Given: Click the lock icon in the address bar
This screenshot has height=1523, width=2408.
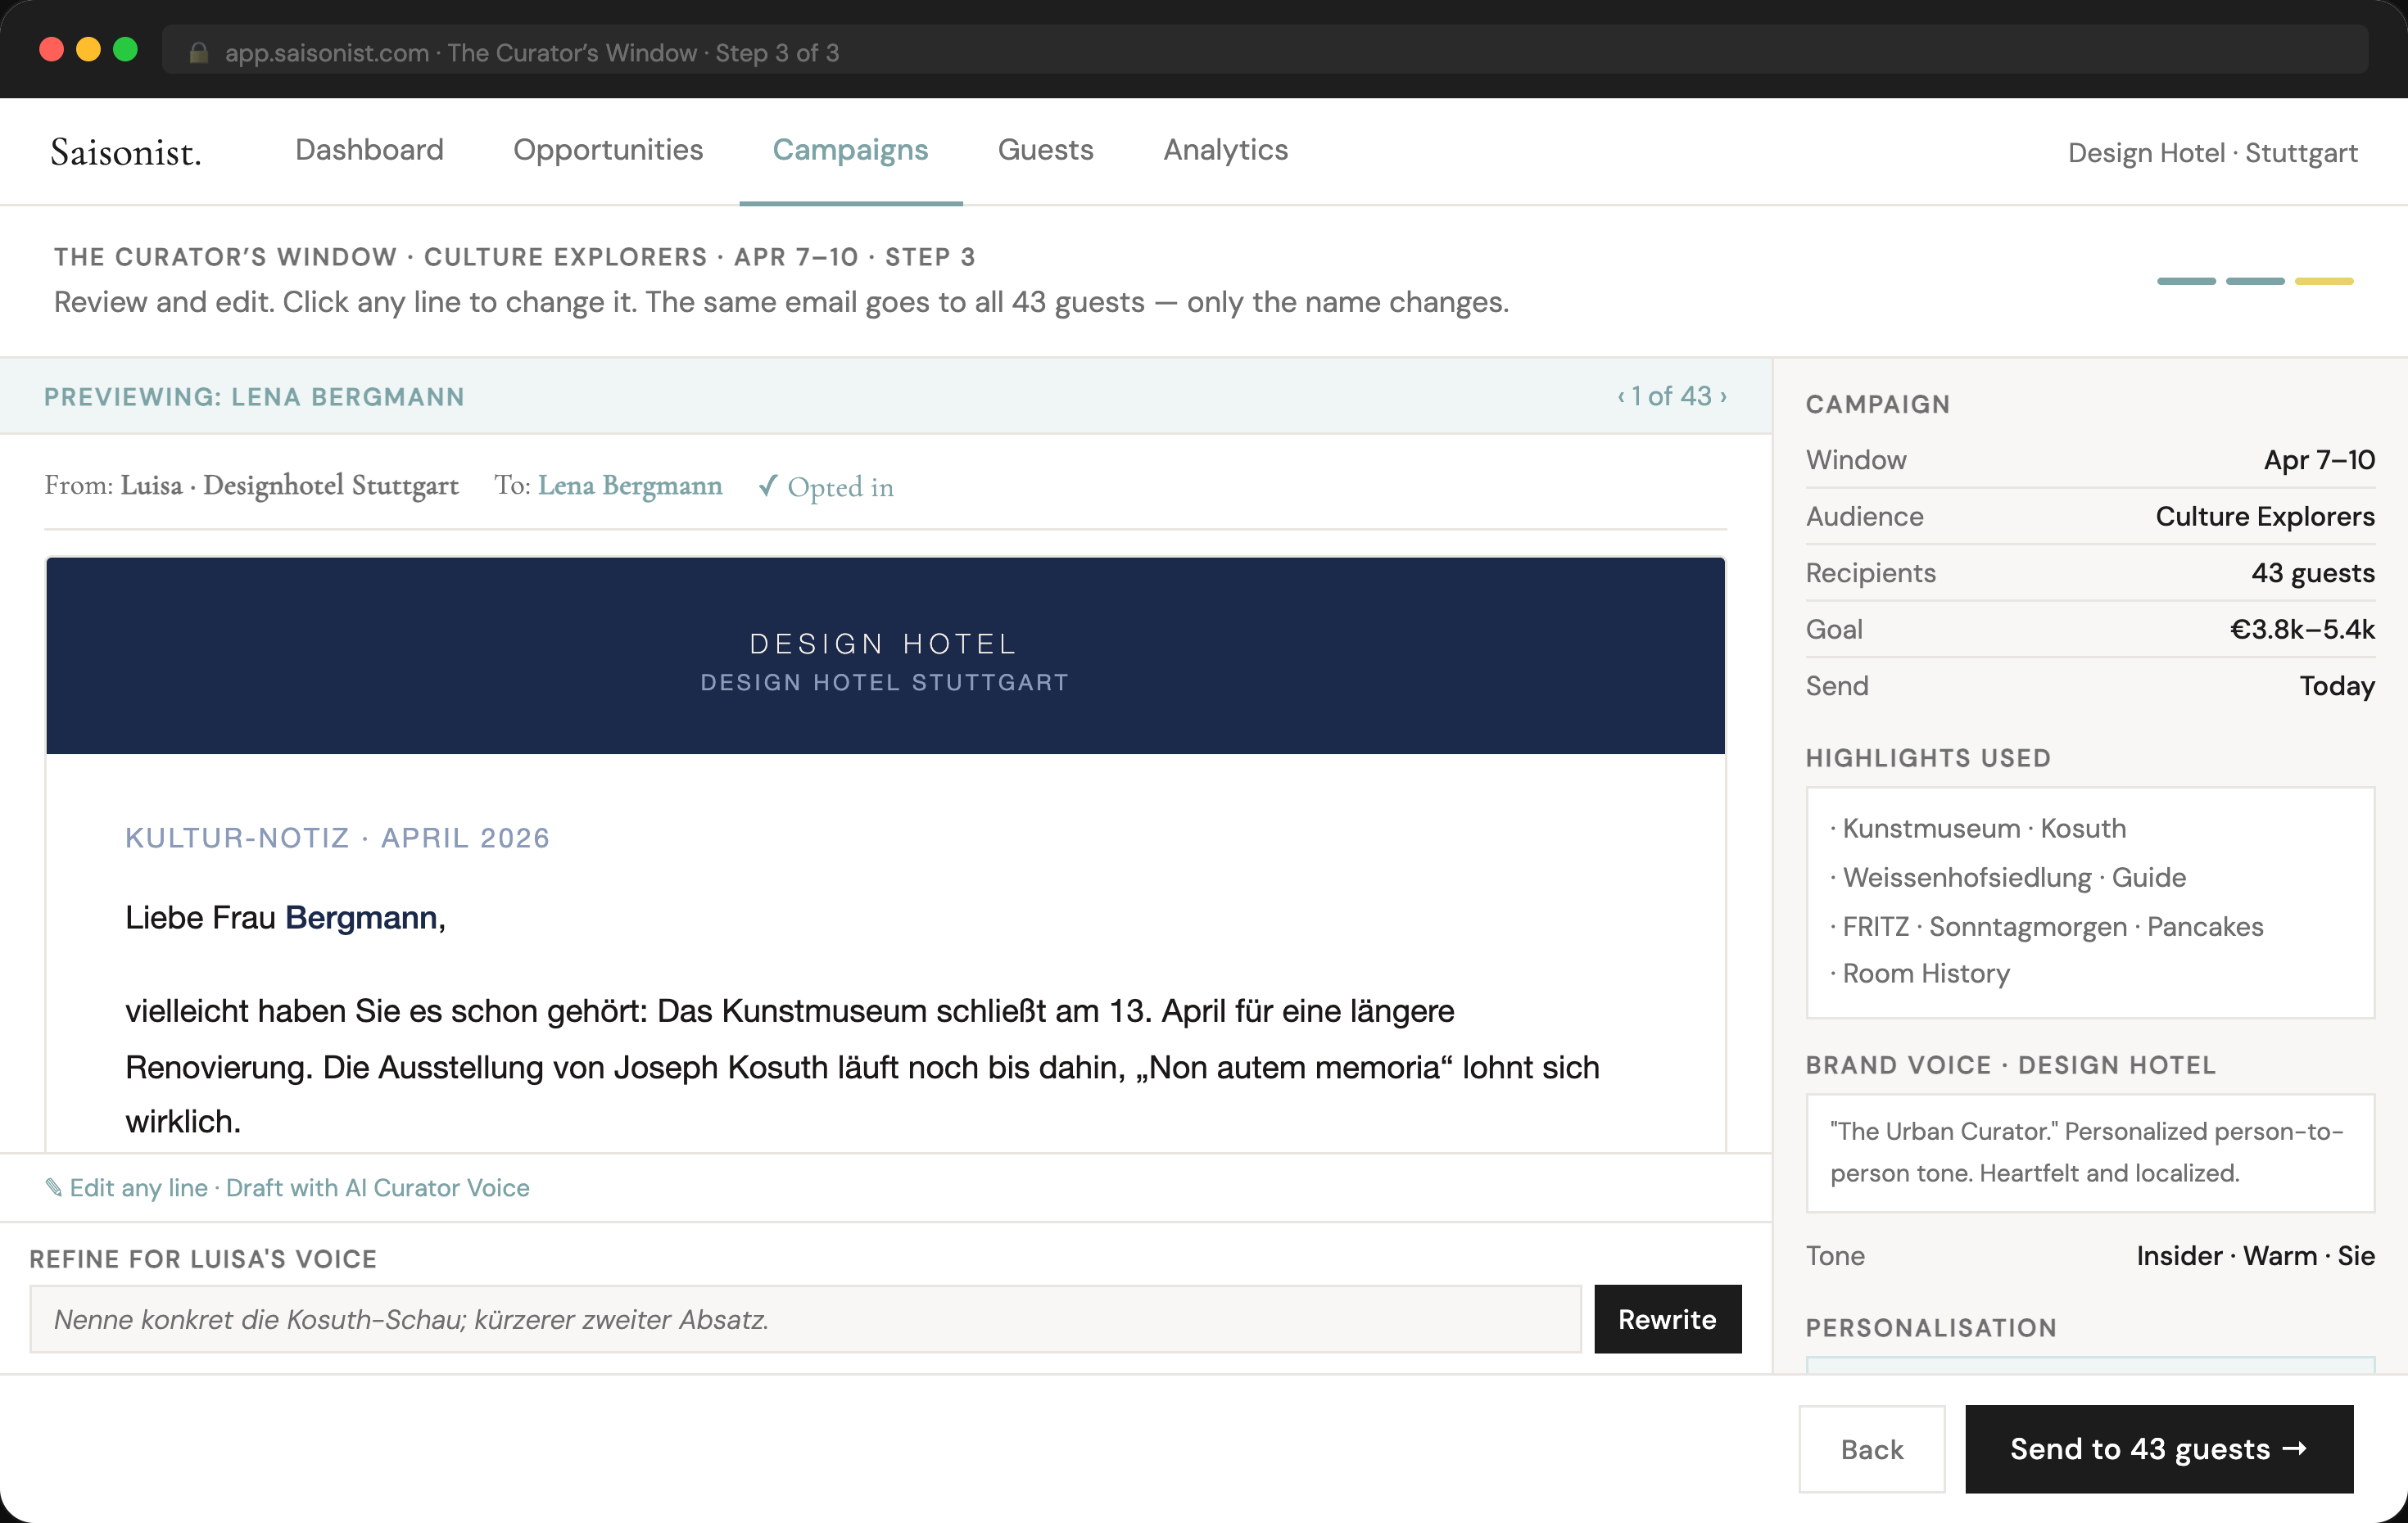Looking at the screenshot, I should [198, 52].
